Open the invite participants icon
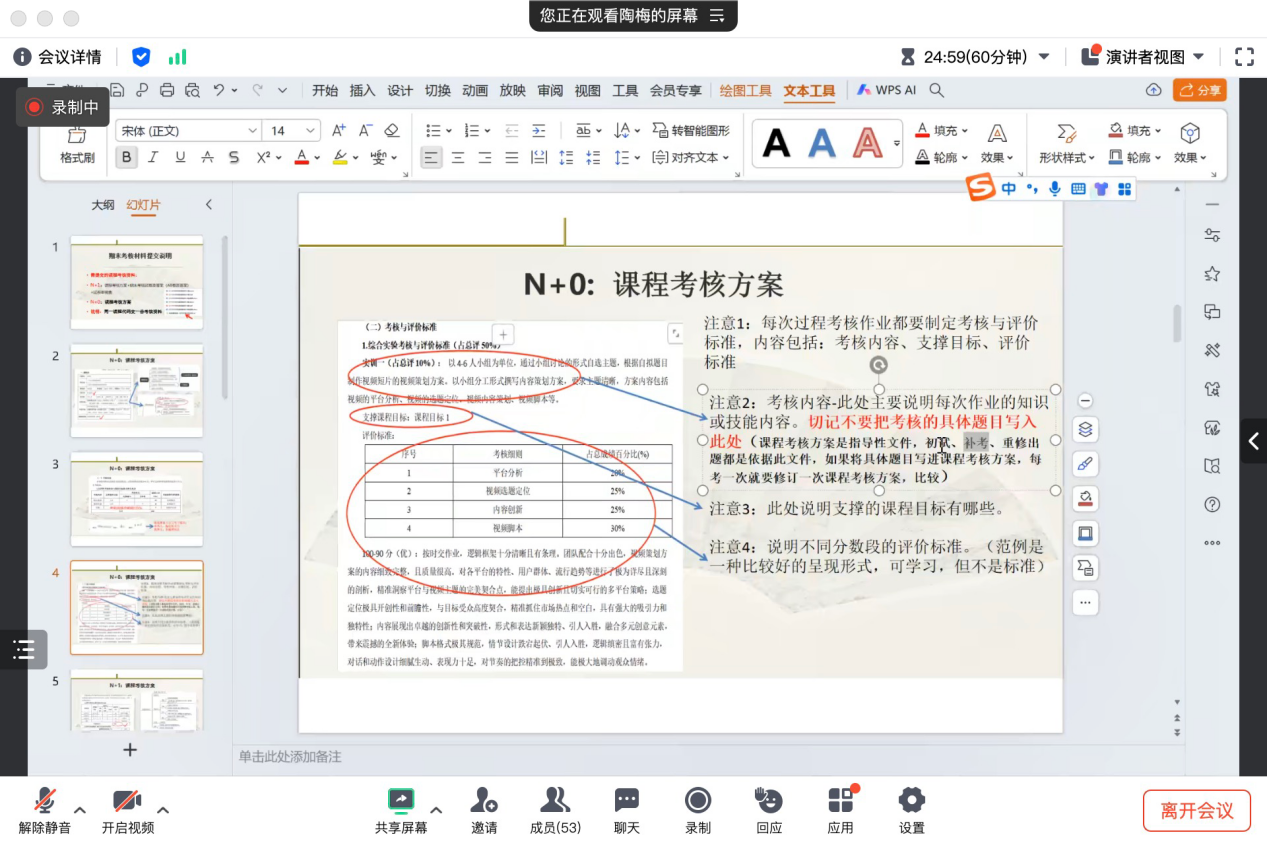The image size is (1267, 845). pyautogui.click(x=484, y=800)
